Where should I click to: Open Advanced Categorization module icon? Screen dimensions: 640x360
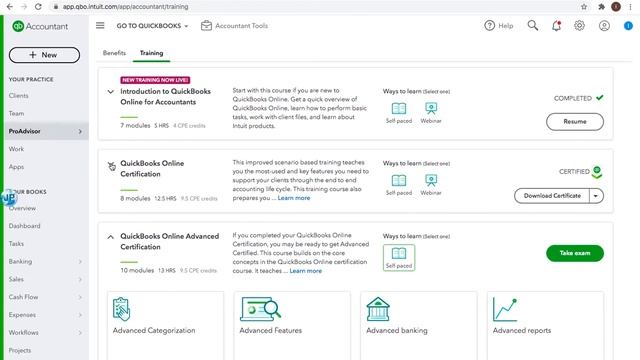point(121,309)
